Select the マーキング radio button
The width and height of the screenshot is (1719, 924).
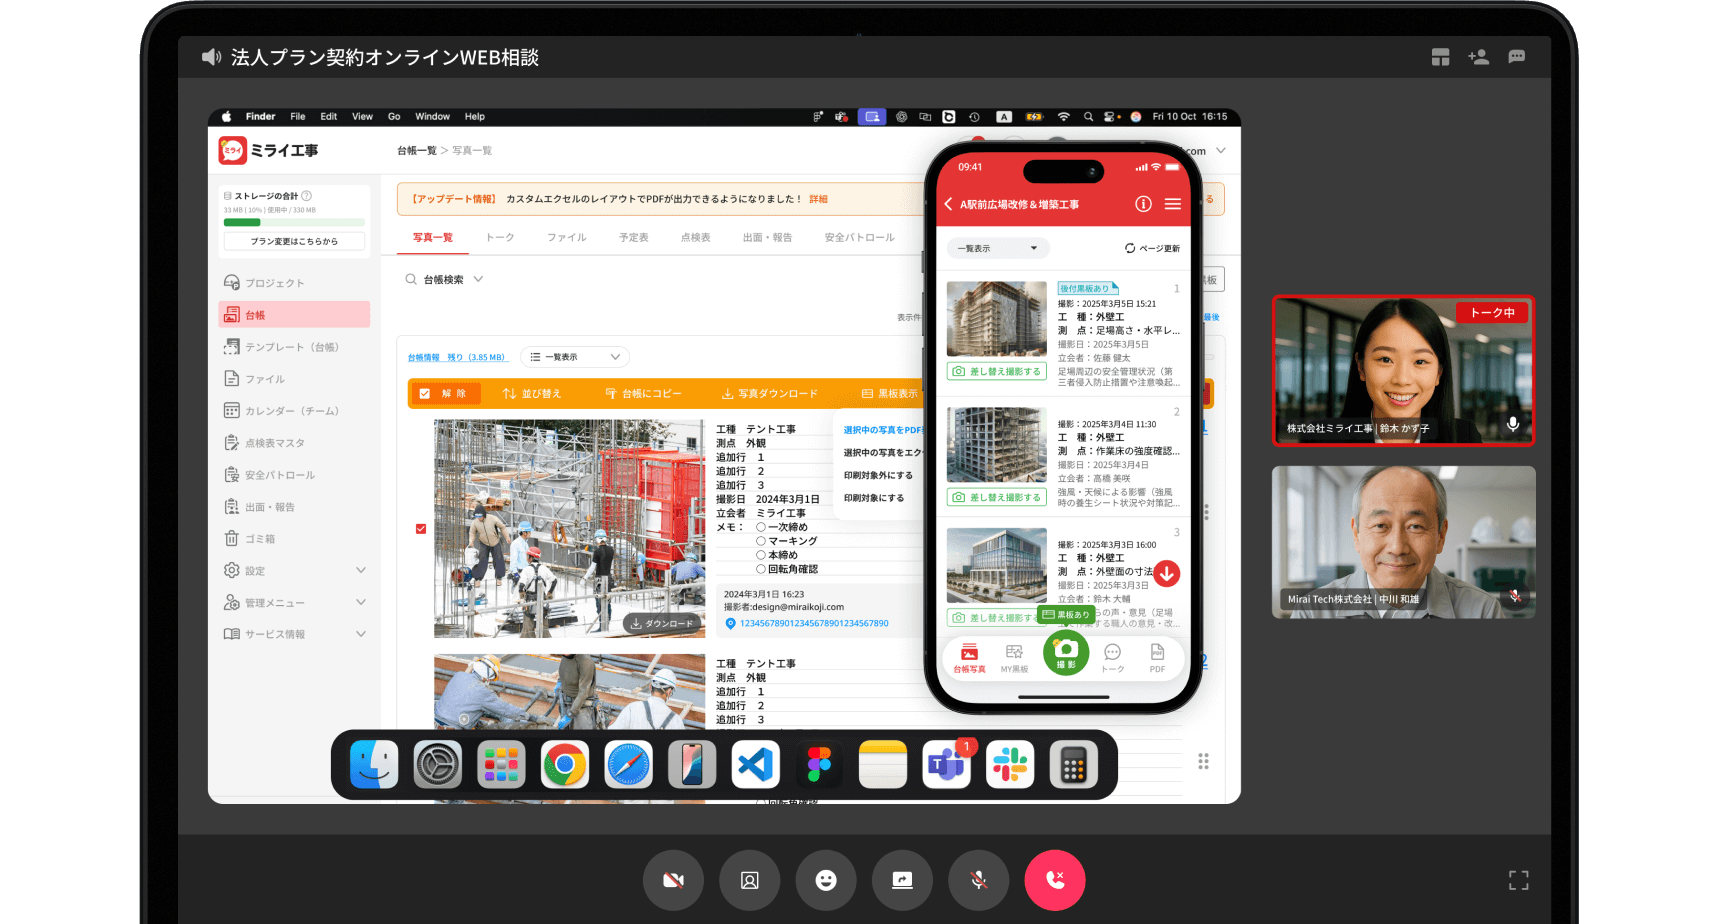pos(761,541)
